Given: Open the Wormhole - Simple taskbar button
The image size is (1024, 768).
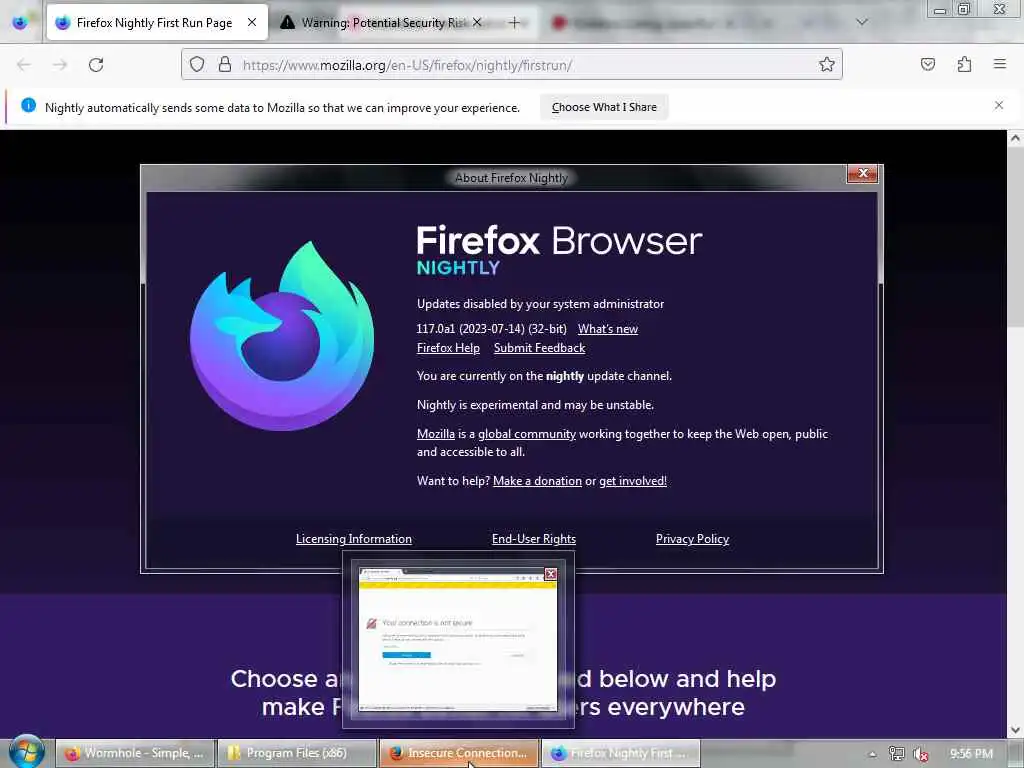Looking at the screenshot, I should point(135,753).
